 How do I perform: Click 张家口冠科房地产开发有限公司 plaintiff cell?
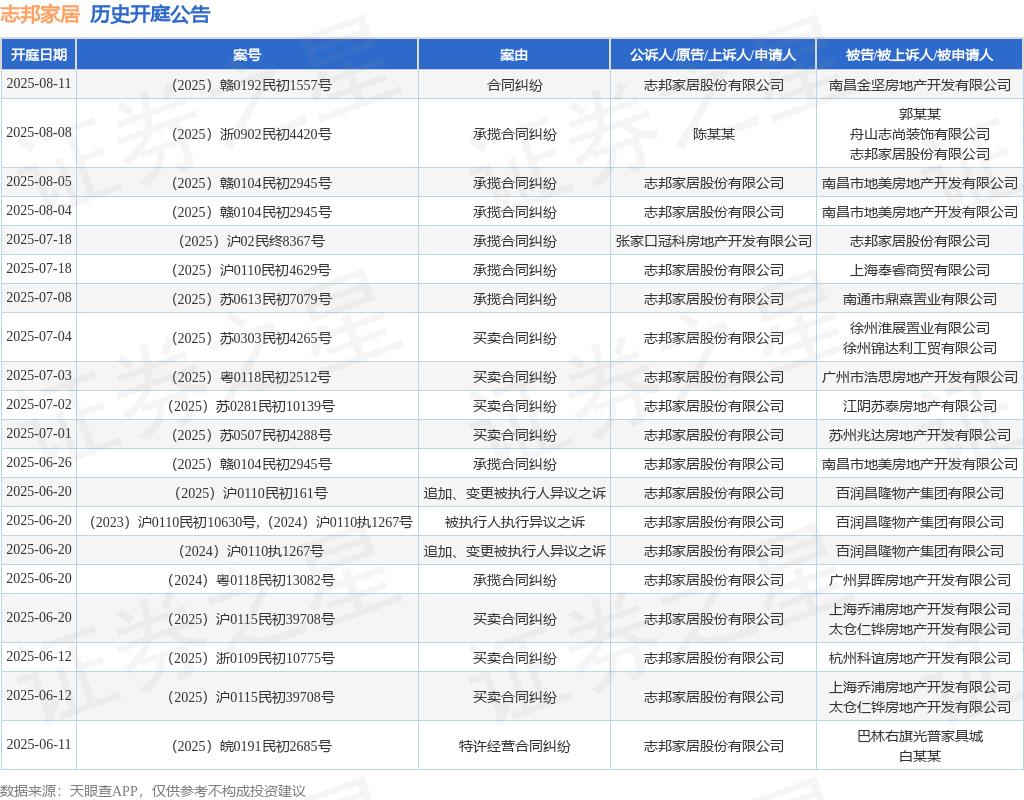[713, 241]
